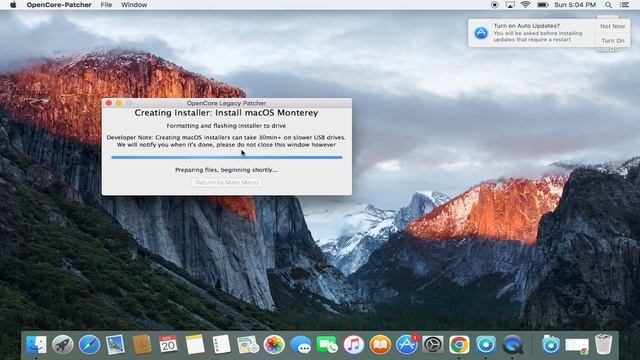Click the battery status icon
This screenshot has height=360, width=640.
pyautogui.click(x=542, y=5)
